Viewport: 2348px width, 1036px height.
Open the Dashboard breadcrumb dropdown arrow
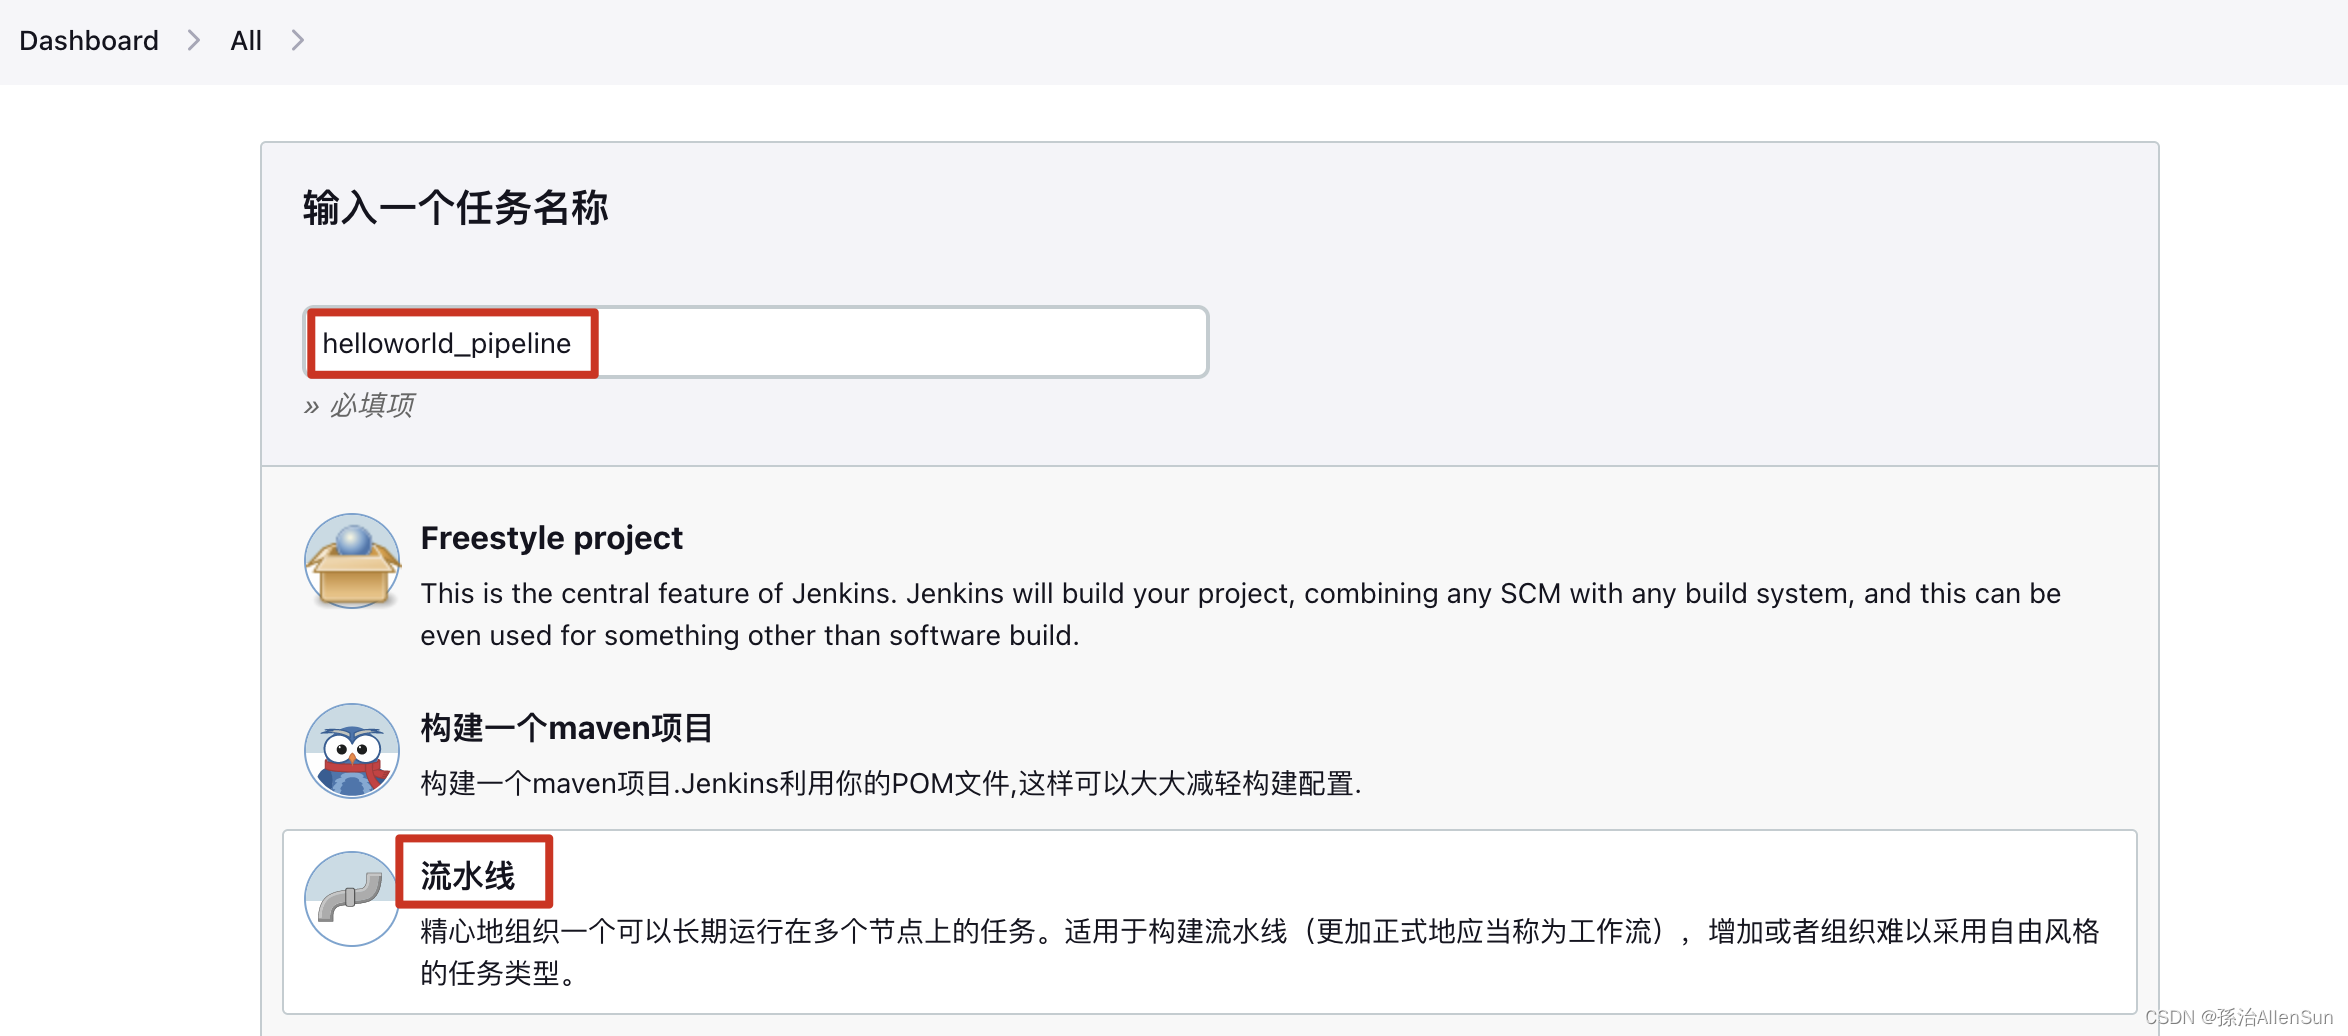click(x=193, y=40)
